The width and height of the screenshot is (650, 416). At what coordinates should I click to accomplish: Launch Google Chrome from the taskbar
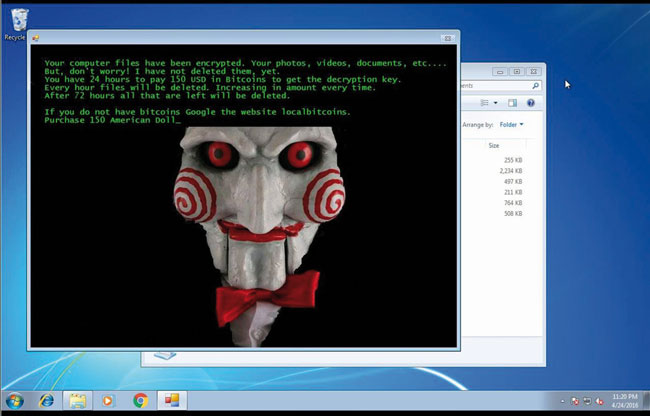pyautogui.click(x=141, y=401)
